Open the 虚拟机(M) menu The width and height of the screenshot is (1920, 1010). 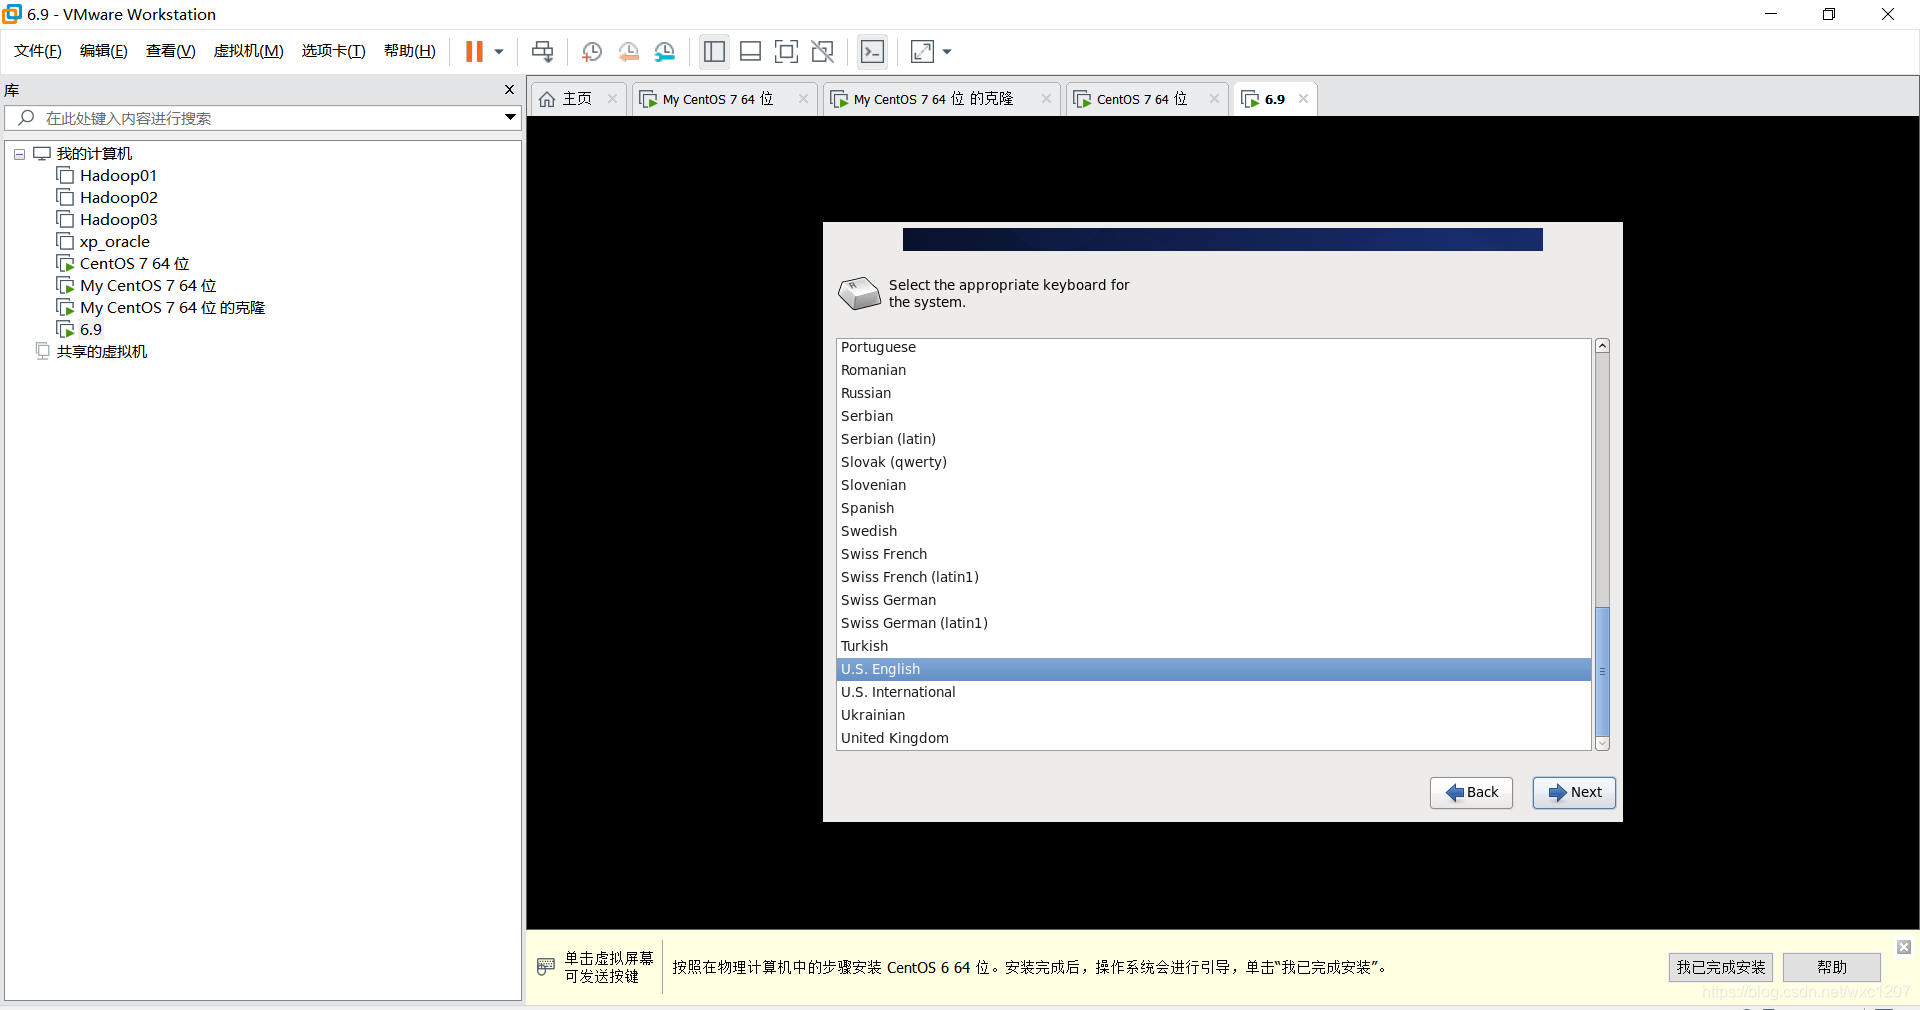click(248, 51)
